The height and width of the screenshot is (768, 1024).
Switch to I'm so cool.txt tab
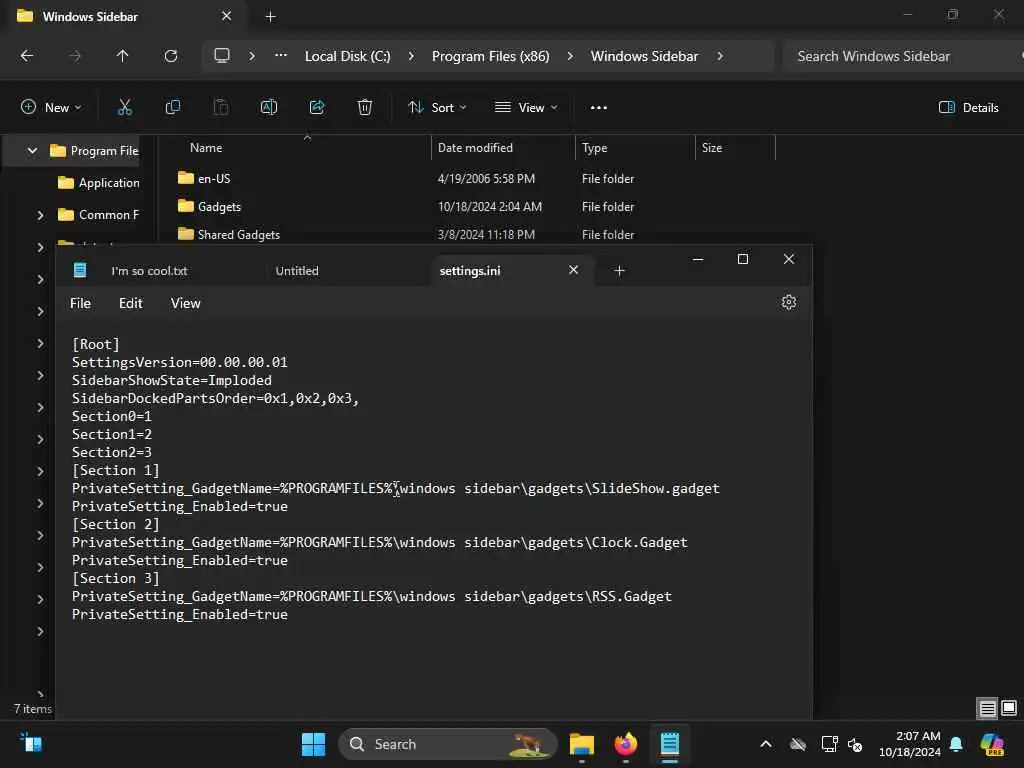click(149, 271)
